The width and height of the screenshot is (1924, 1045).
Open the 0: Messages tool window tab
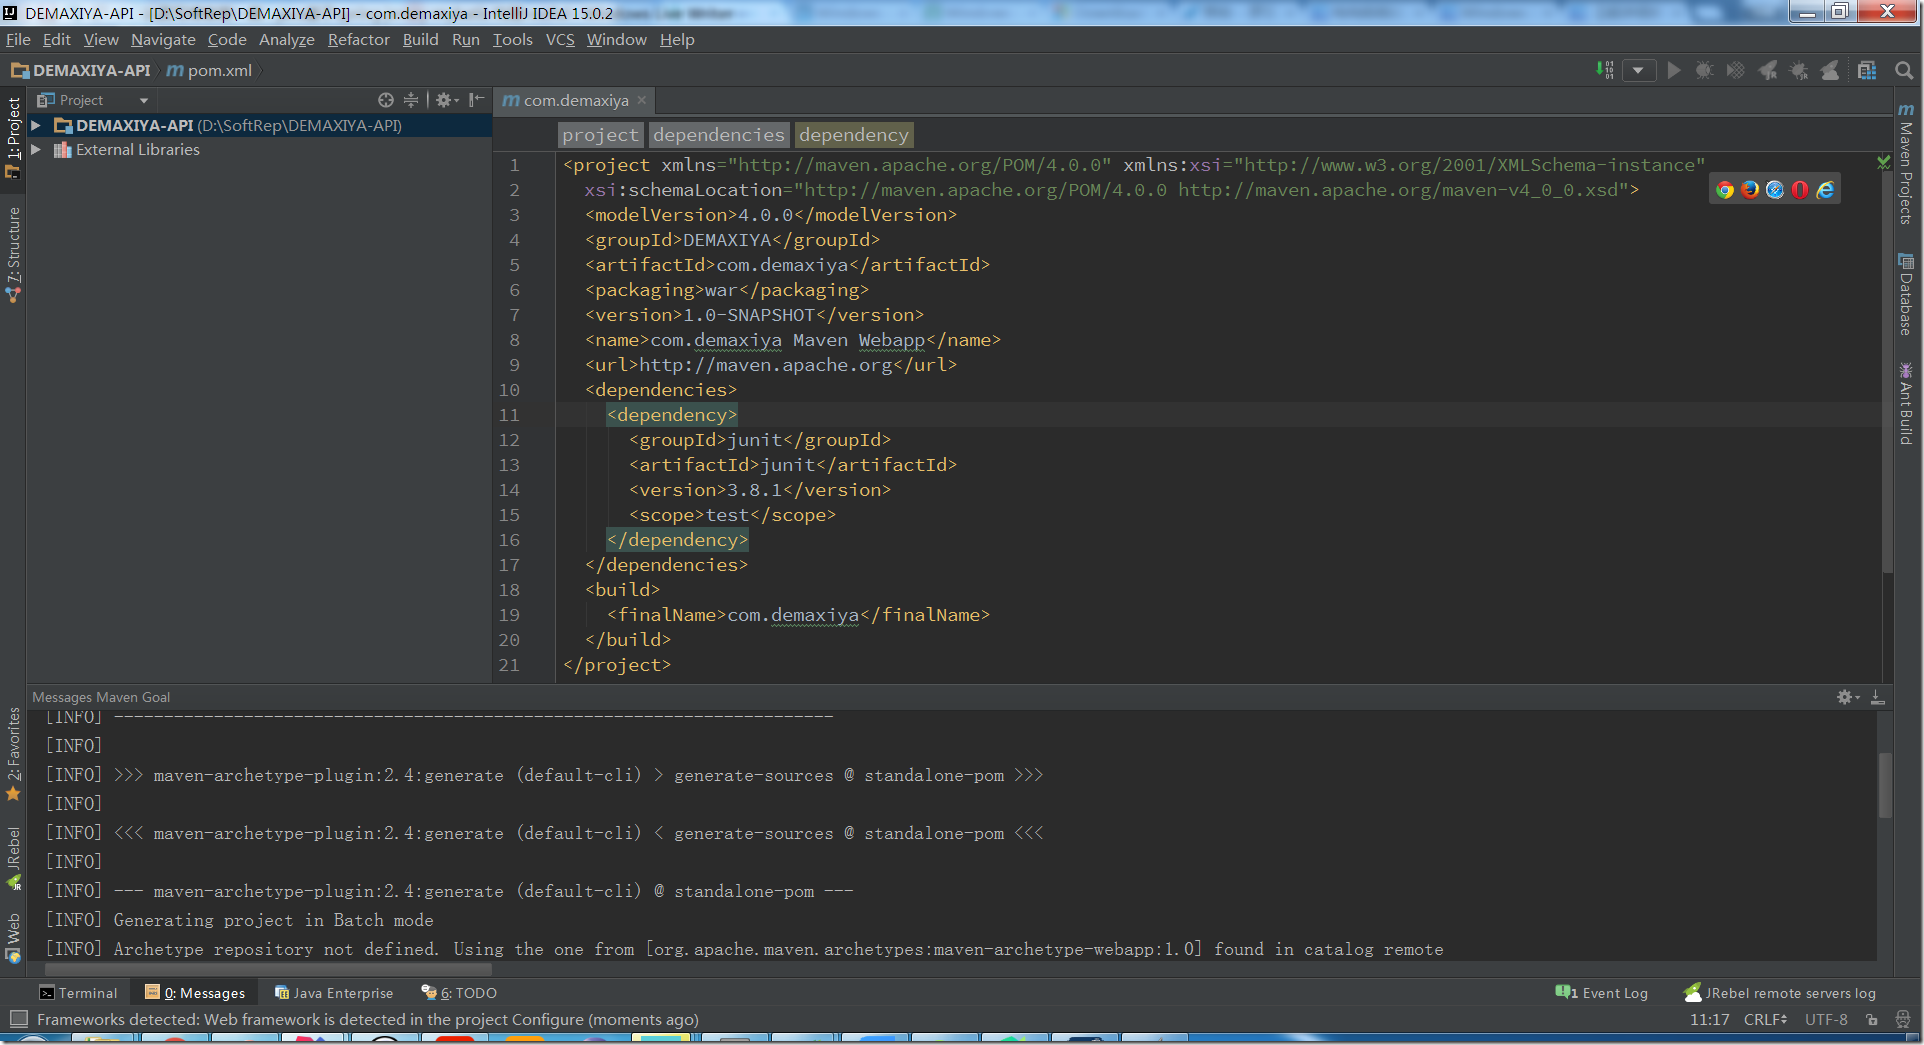[195, 993]
